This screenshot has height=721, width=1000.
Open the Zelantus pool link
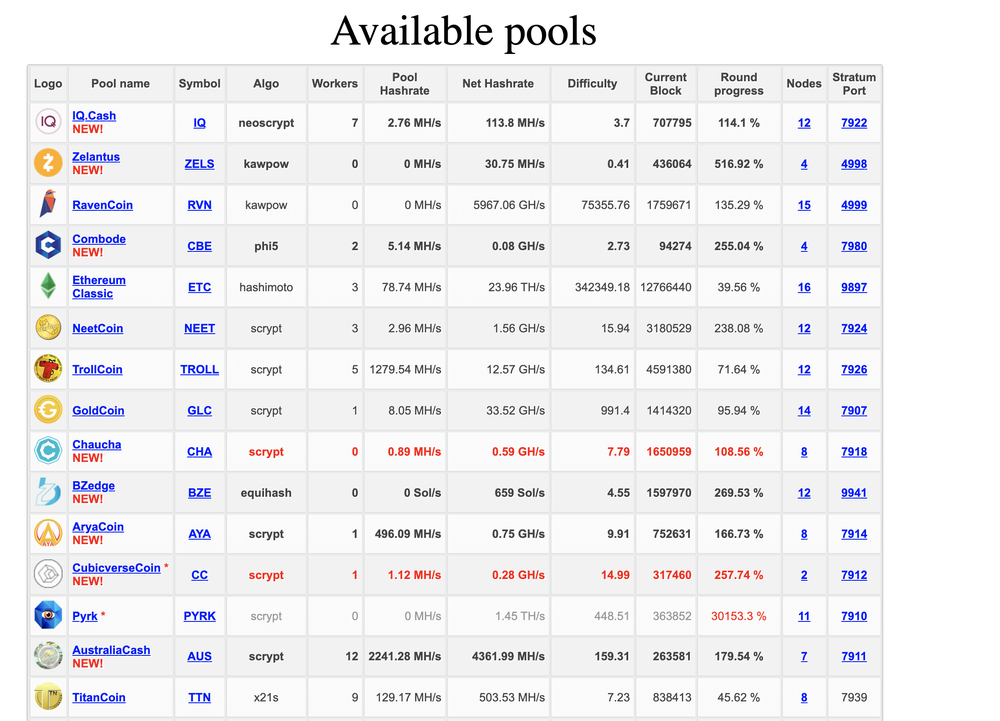[96, 157]
